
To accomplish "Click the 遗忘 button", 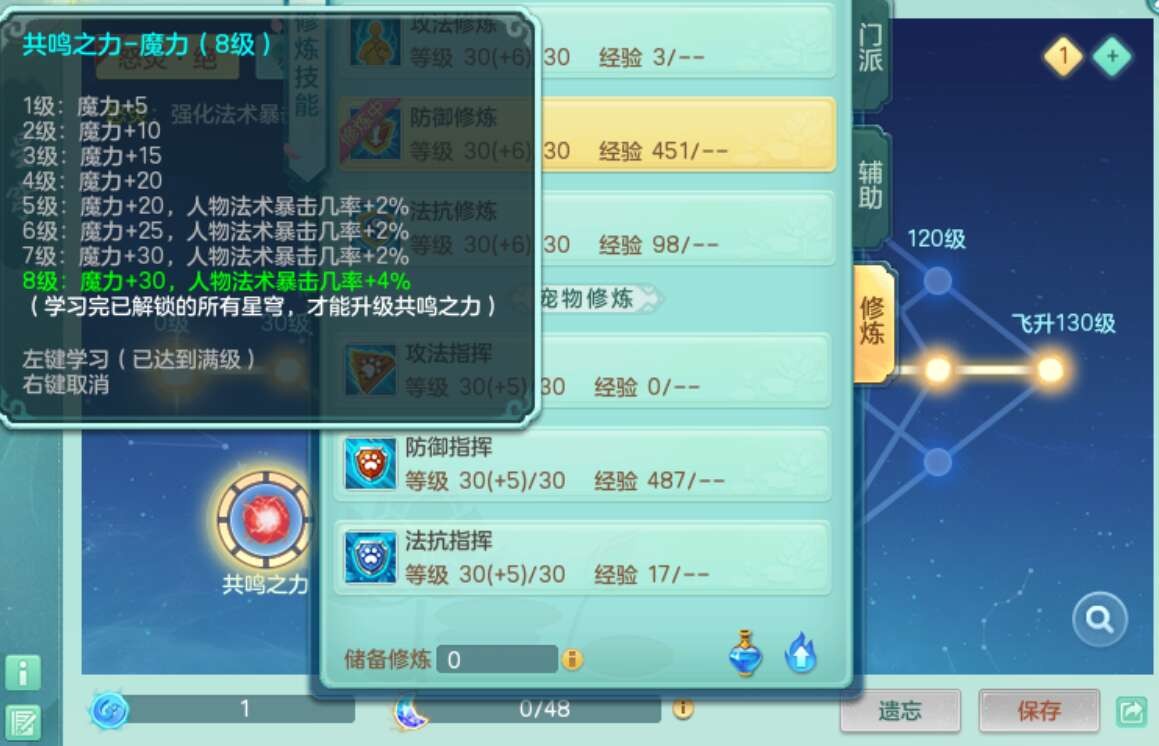I will point(900,711).
